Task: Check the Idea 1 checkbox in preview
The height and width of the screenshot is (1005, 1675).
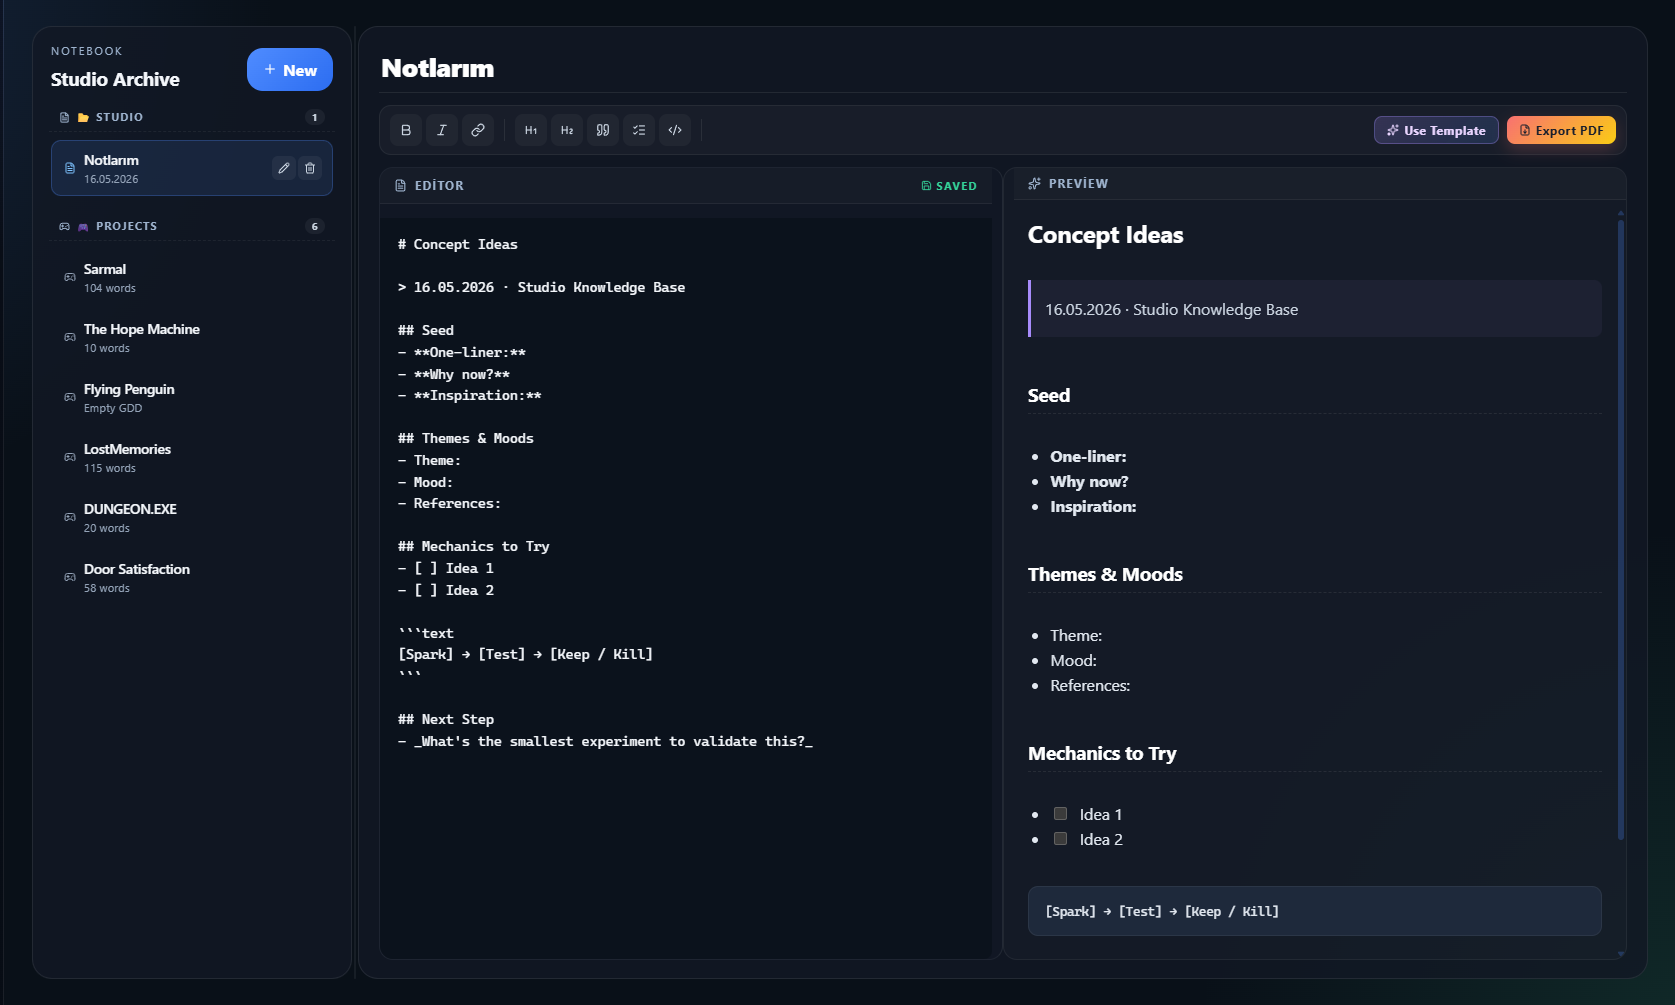Action: point(1060,814)
